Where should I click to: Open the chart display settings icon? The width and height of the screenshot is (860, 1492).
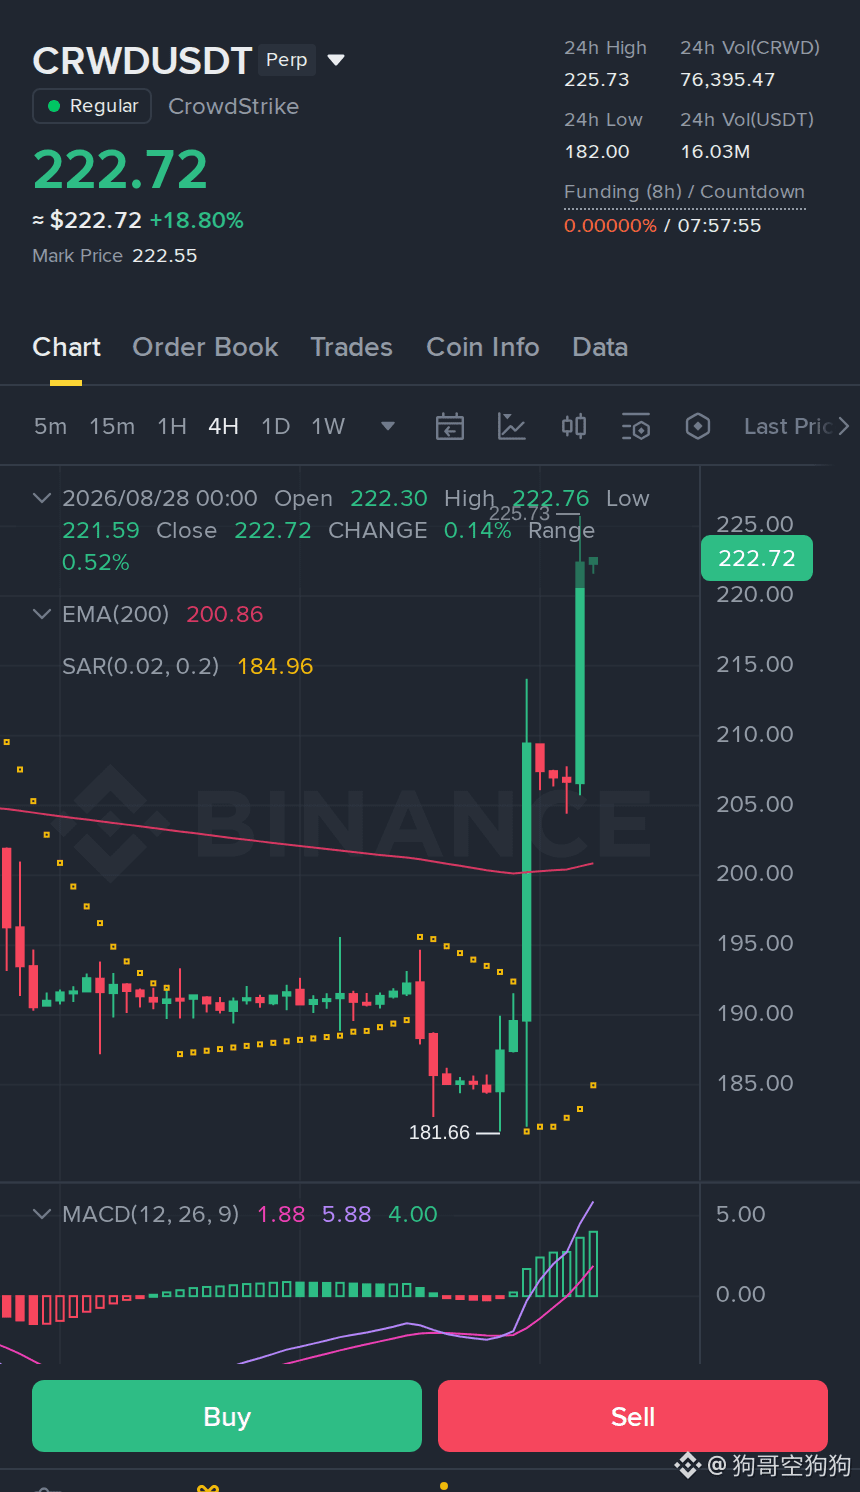tap(636, 427)
